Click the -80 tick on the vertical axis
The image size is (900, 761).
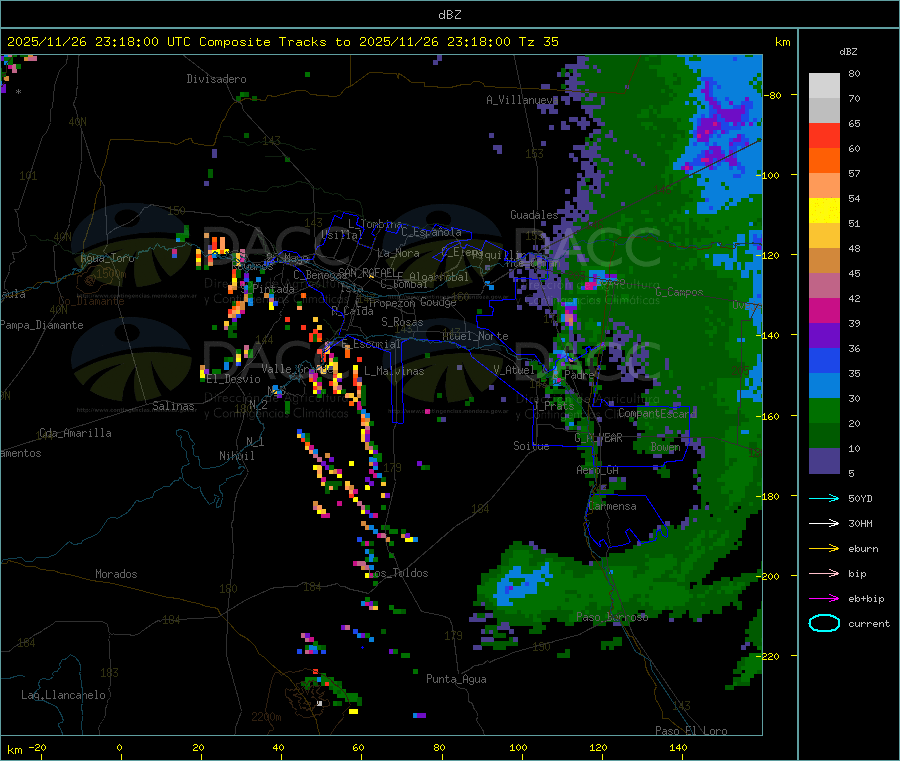tap(774, 95)
